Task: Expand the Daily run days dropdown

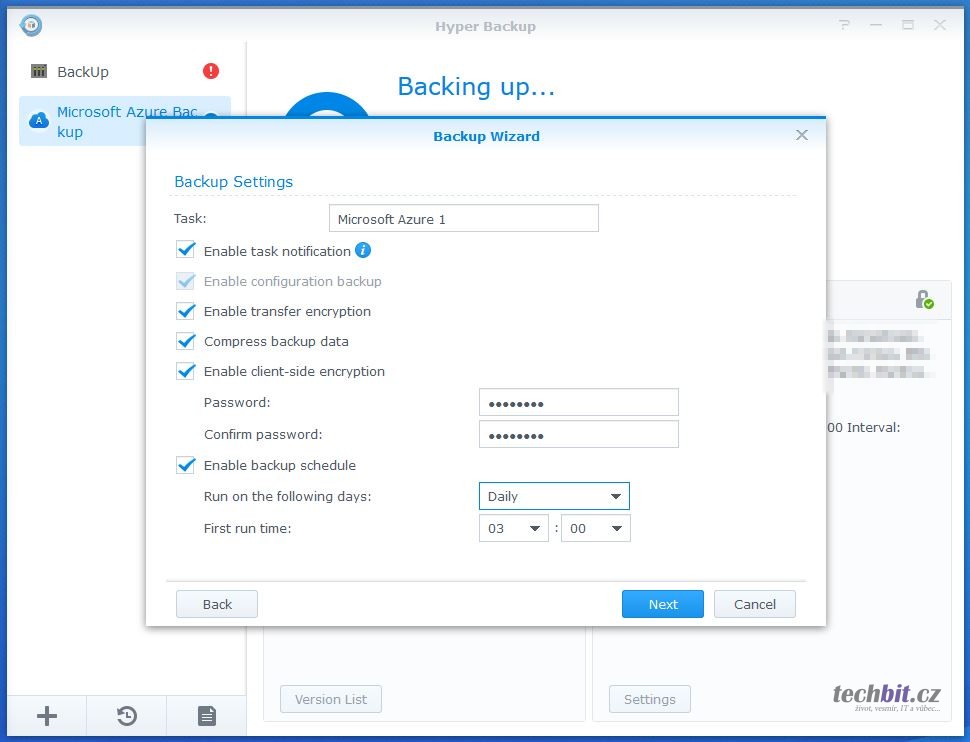Action: pyautogui.click(x=554, y=496)
